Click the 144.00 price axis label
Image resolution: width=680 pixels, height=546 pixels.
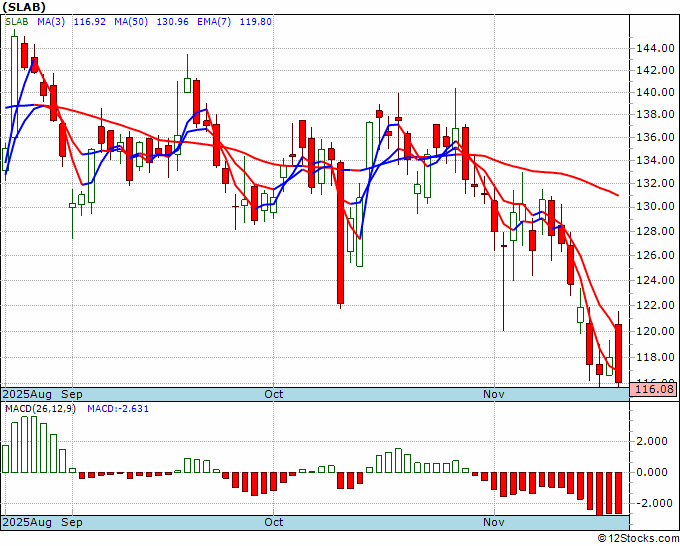pyautogui.click(x=655, y=49)
